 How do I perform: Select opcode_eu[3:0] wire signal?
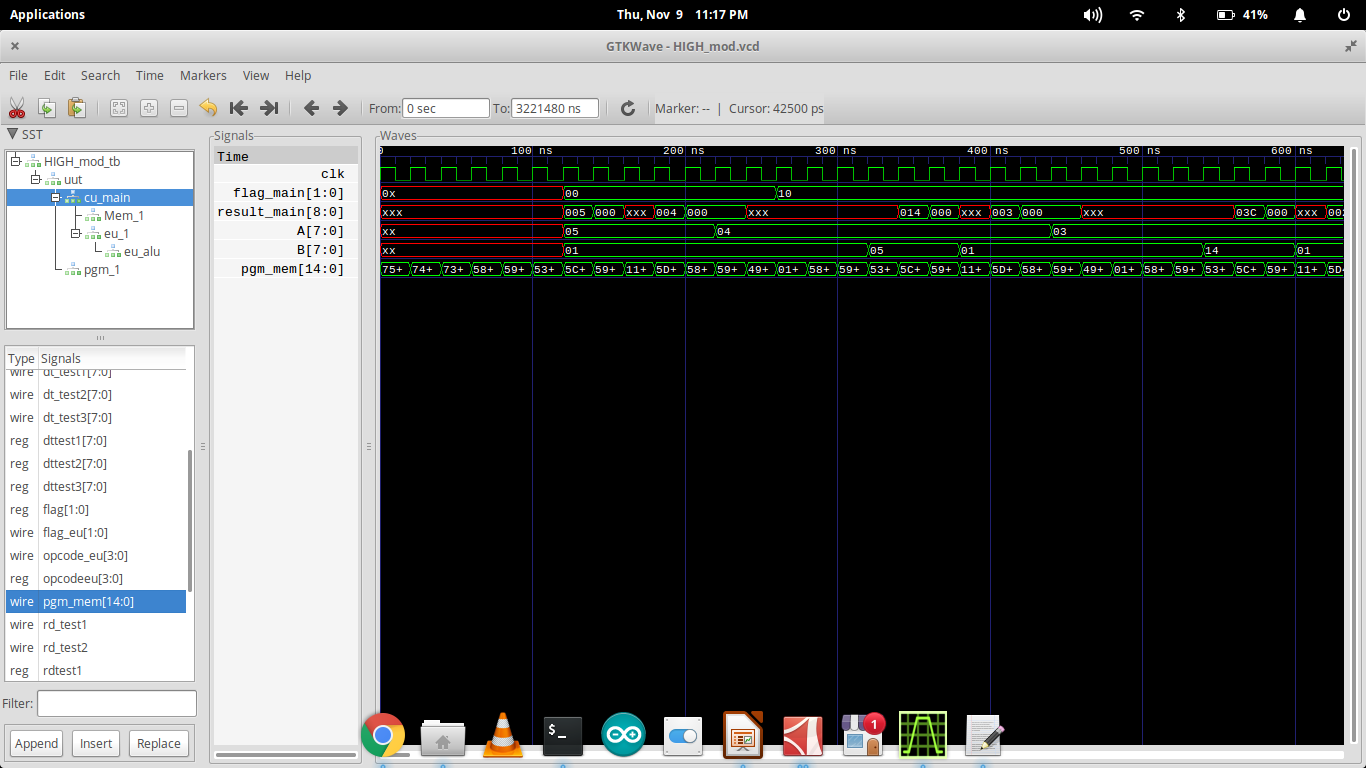[x=96, y=555]
